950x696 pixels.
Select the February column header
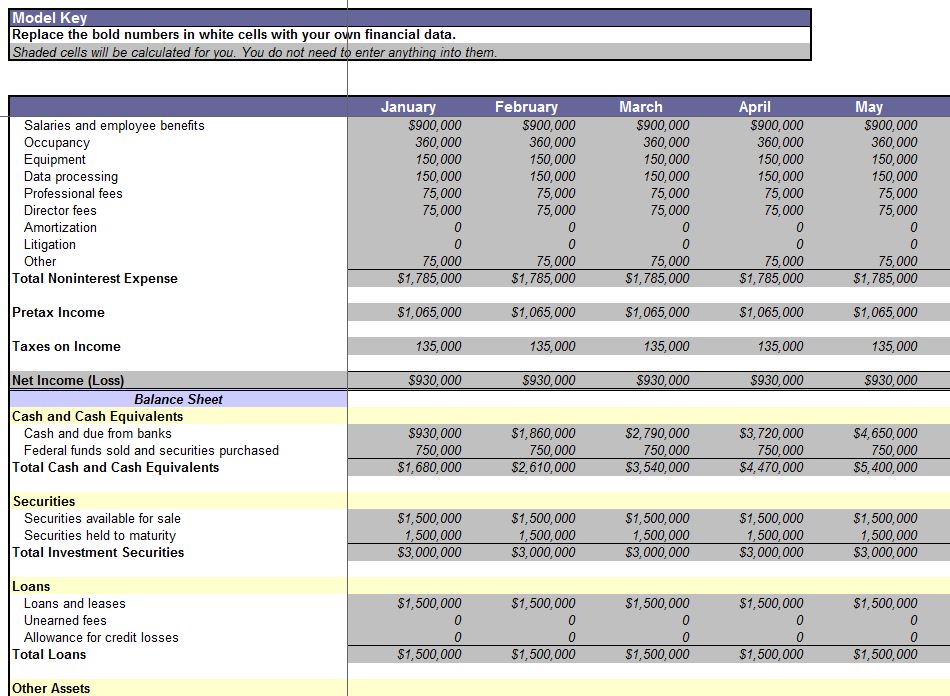[526, 107]
